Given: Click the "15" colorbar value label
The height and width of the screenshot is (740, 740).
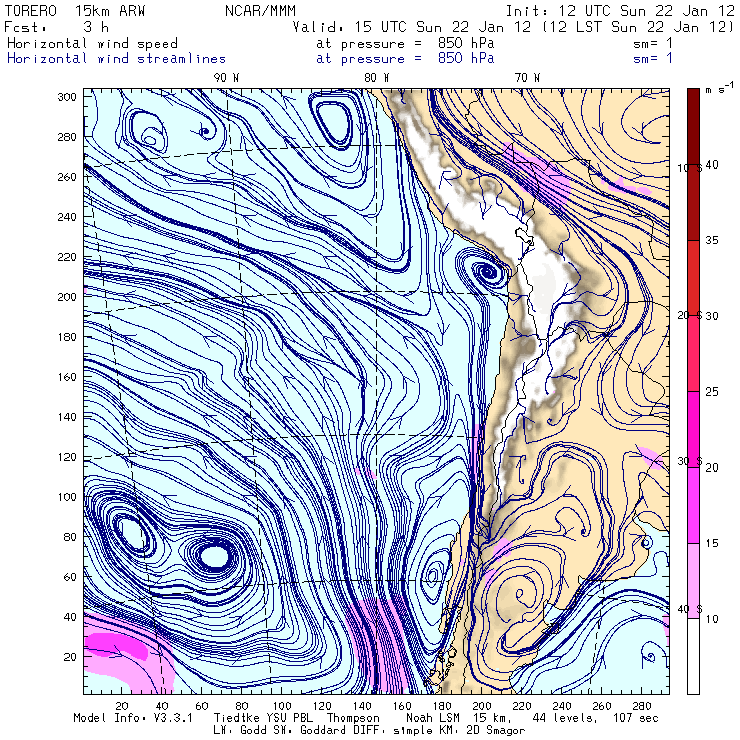Looking at the screenshot, I should (712, 543).
